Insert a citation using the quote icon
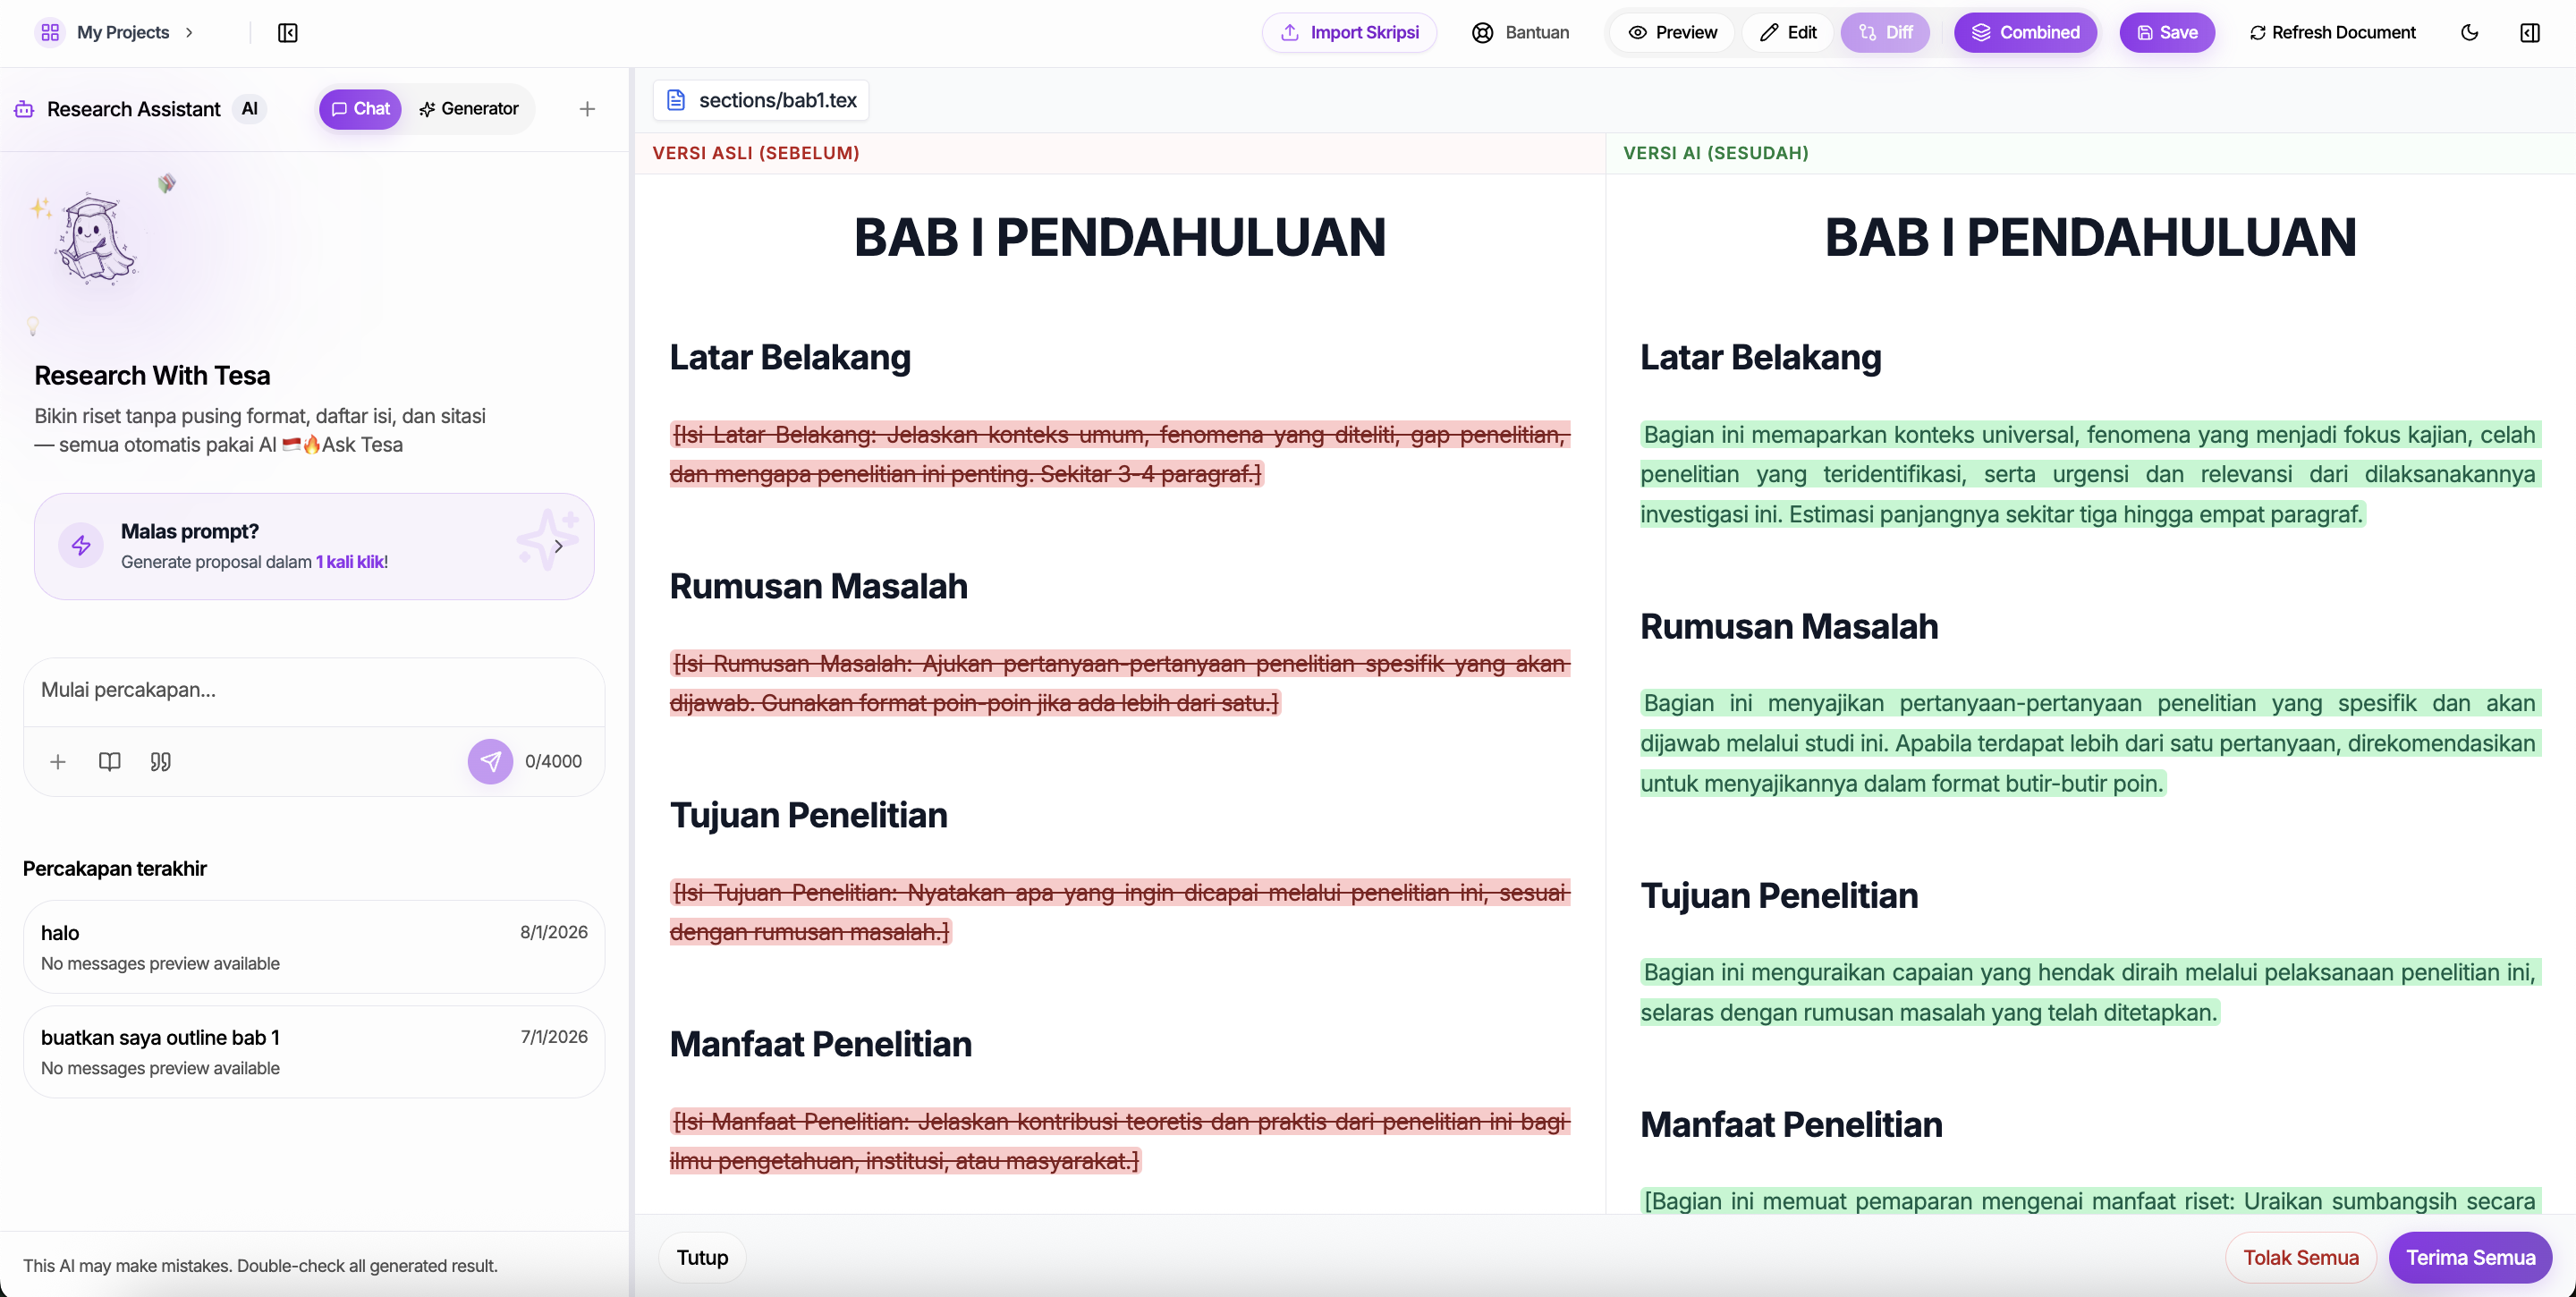This screenshot has width=2576, height=1297. coord(160,762)
